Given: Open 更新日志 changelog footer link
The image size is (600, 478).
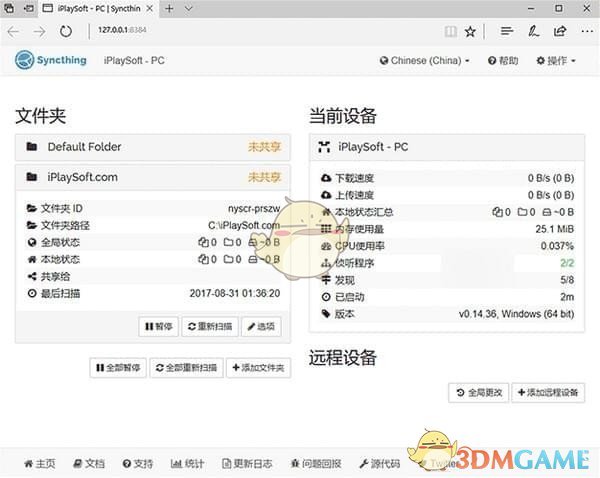Looking at the screenshot, I should 247,464.
